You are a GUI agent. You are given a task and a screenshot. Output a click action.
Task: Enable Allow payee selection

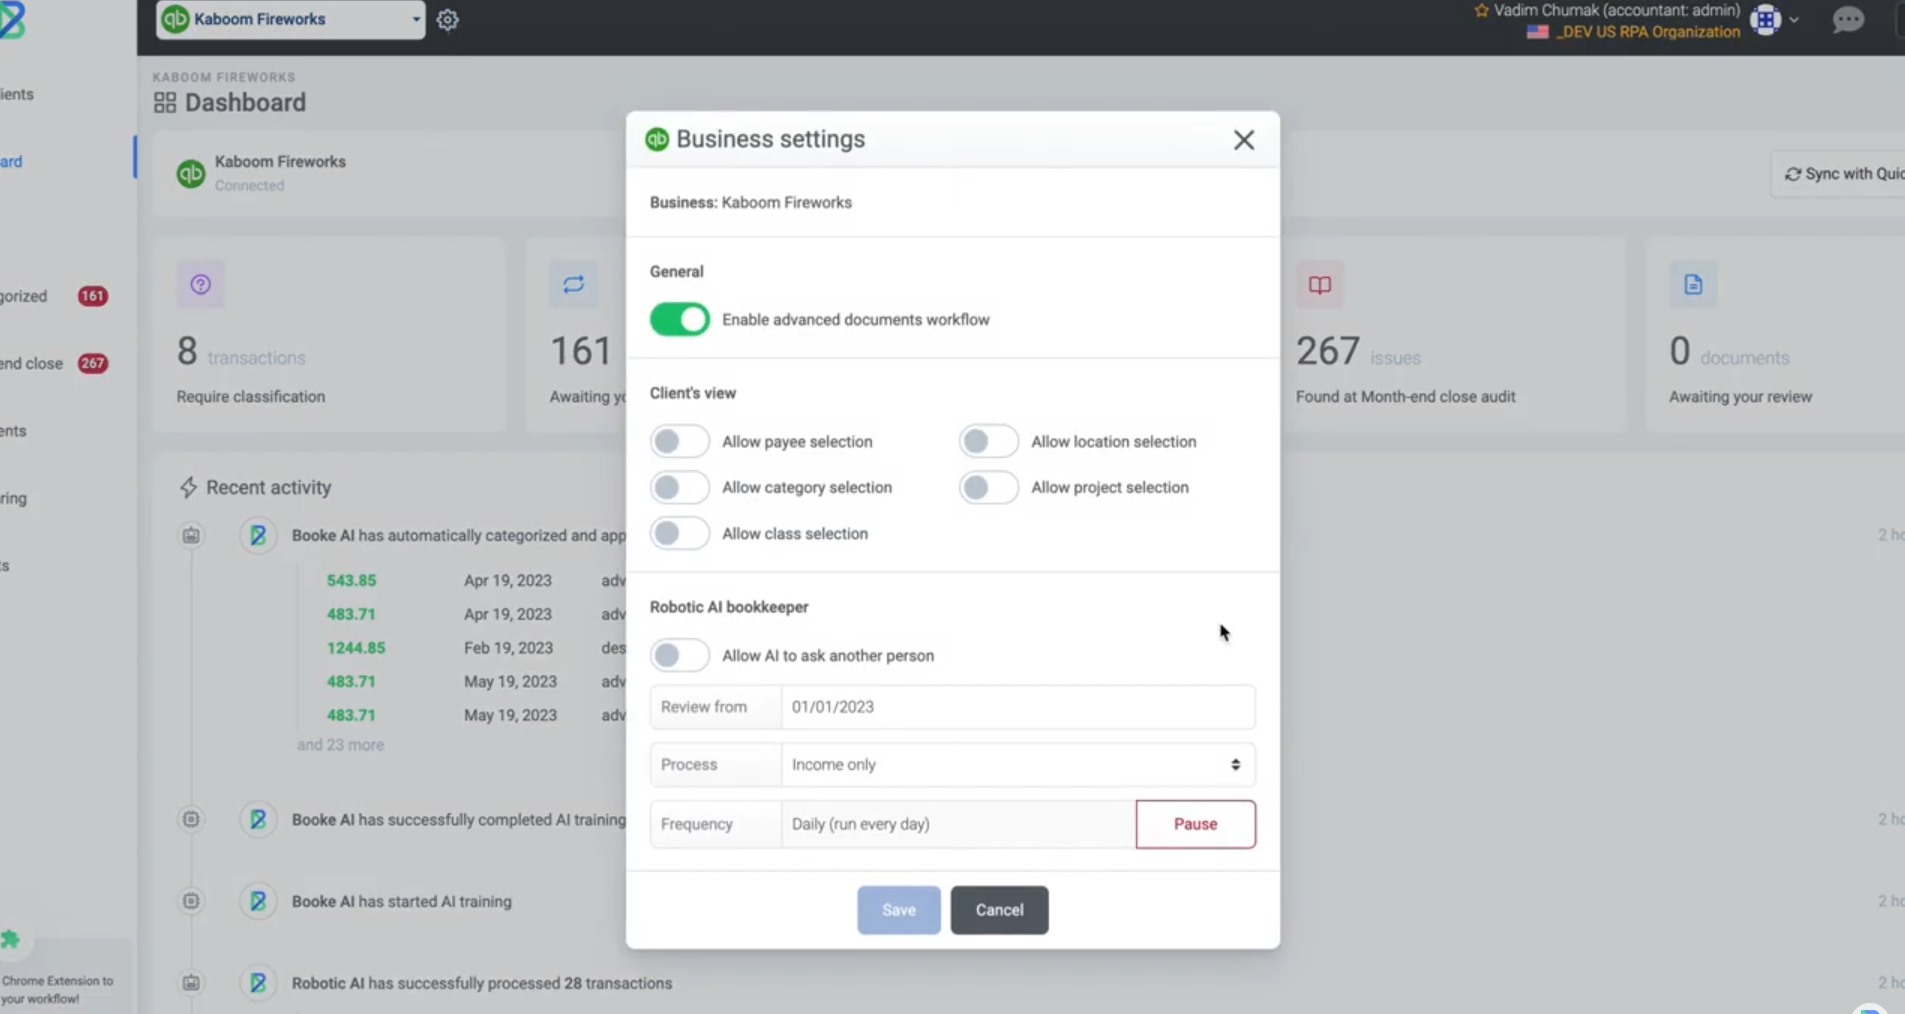pyautogui.click(x=679, y=441)
